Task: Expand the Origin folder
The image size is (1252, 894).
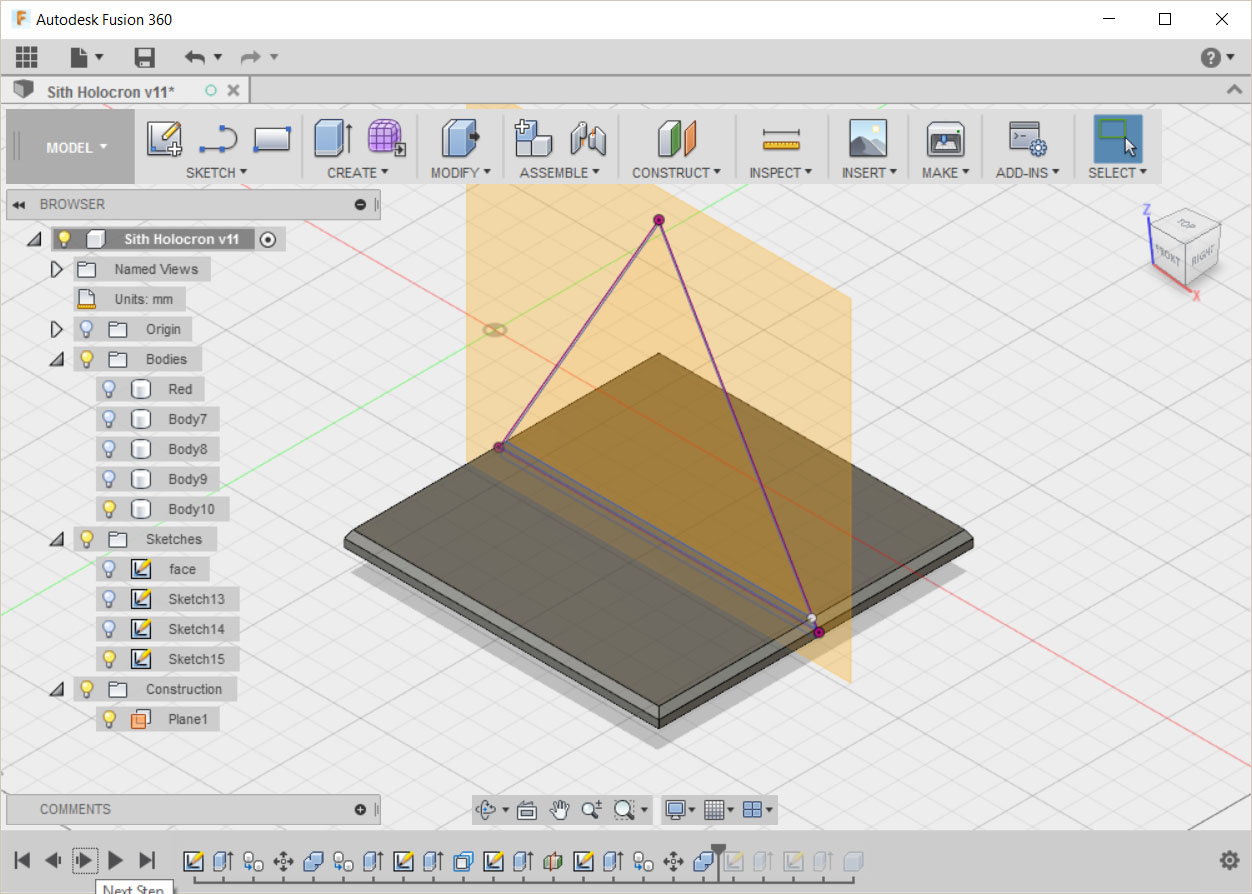Action: point(56,329)
